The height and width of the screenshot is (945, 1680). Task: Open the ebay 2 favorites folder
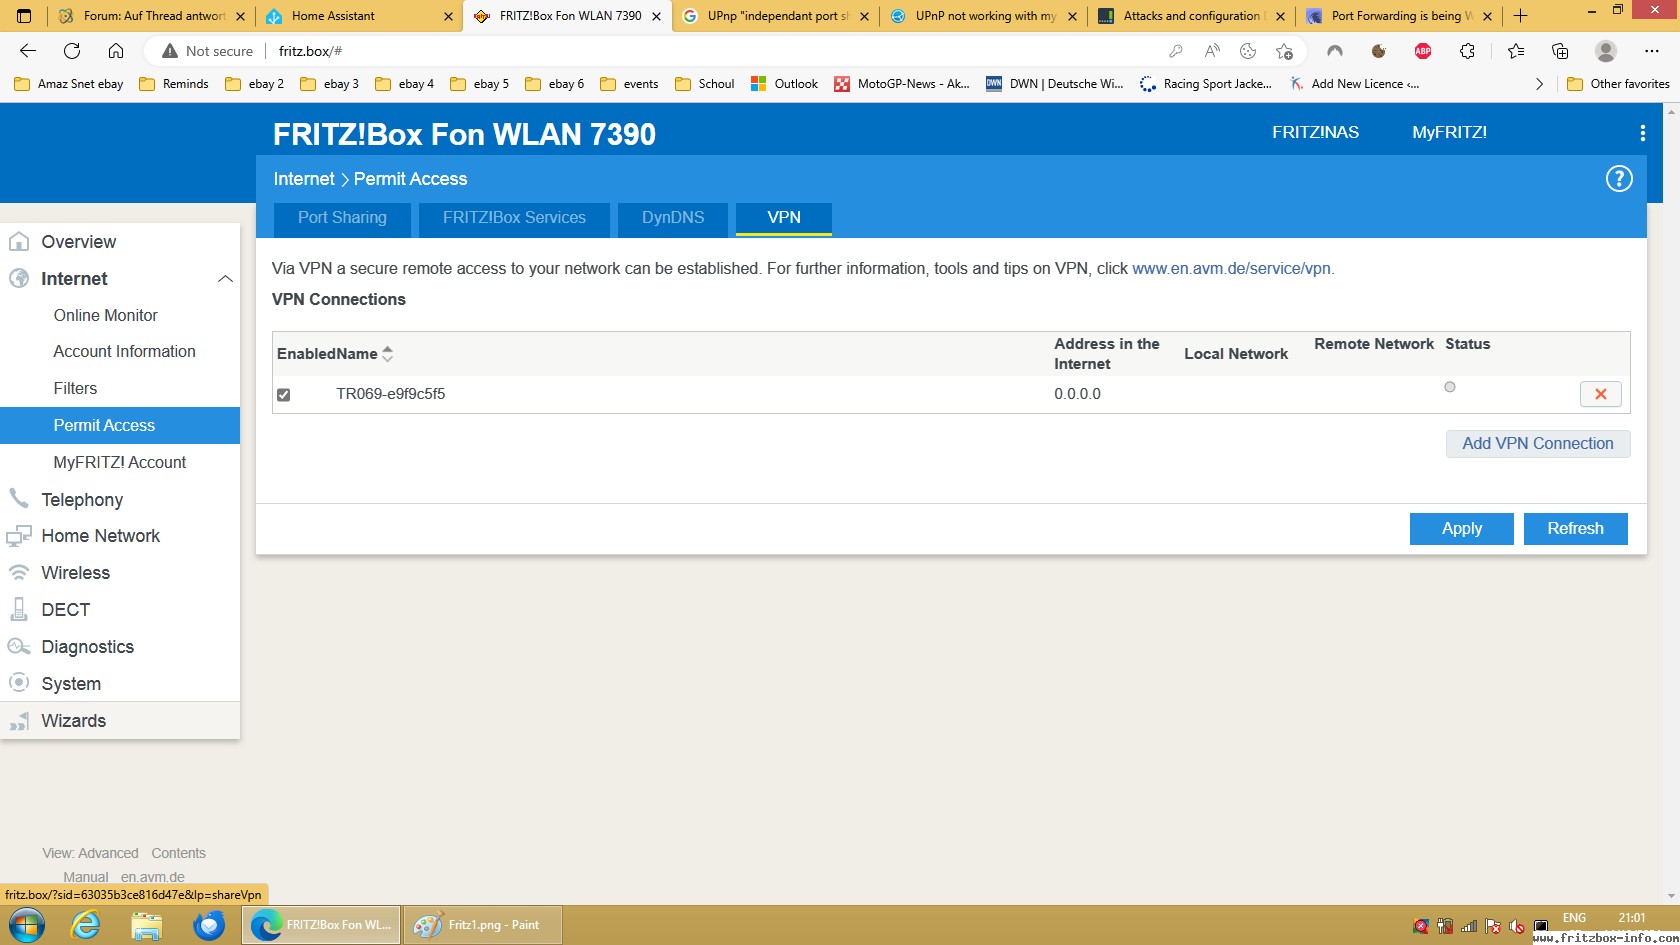[255, 84]
